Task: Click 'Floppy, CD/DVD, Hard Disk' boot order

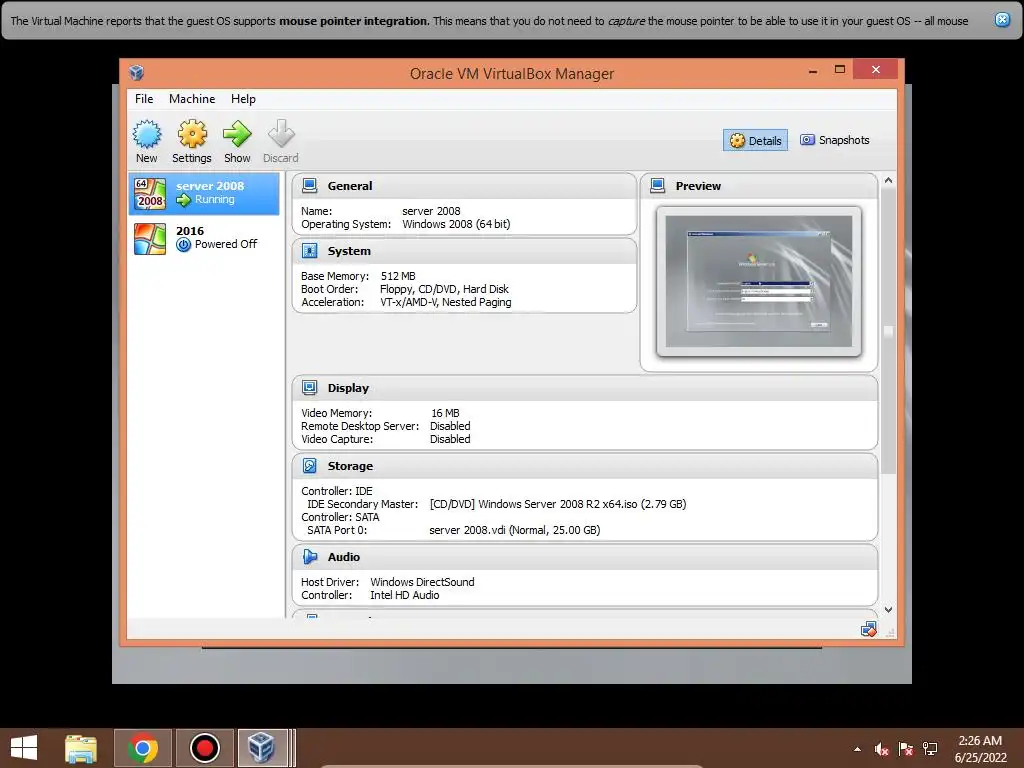Action: [x=444, y=289]
